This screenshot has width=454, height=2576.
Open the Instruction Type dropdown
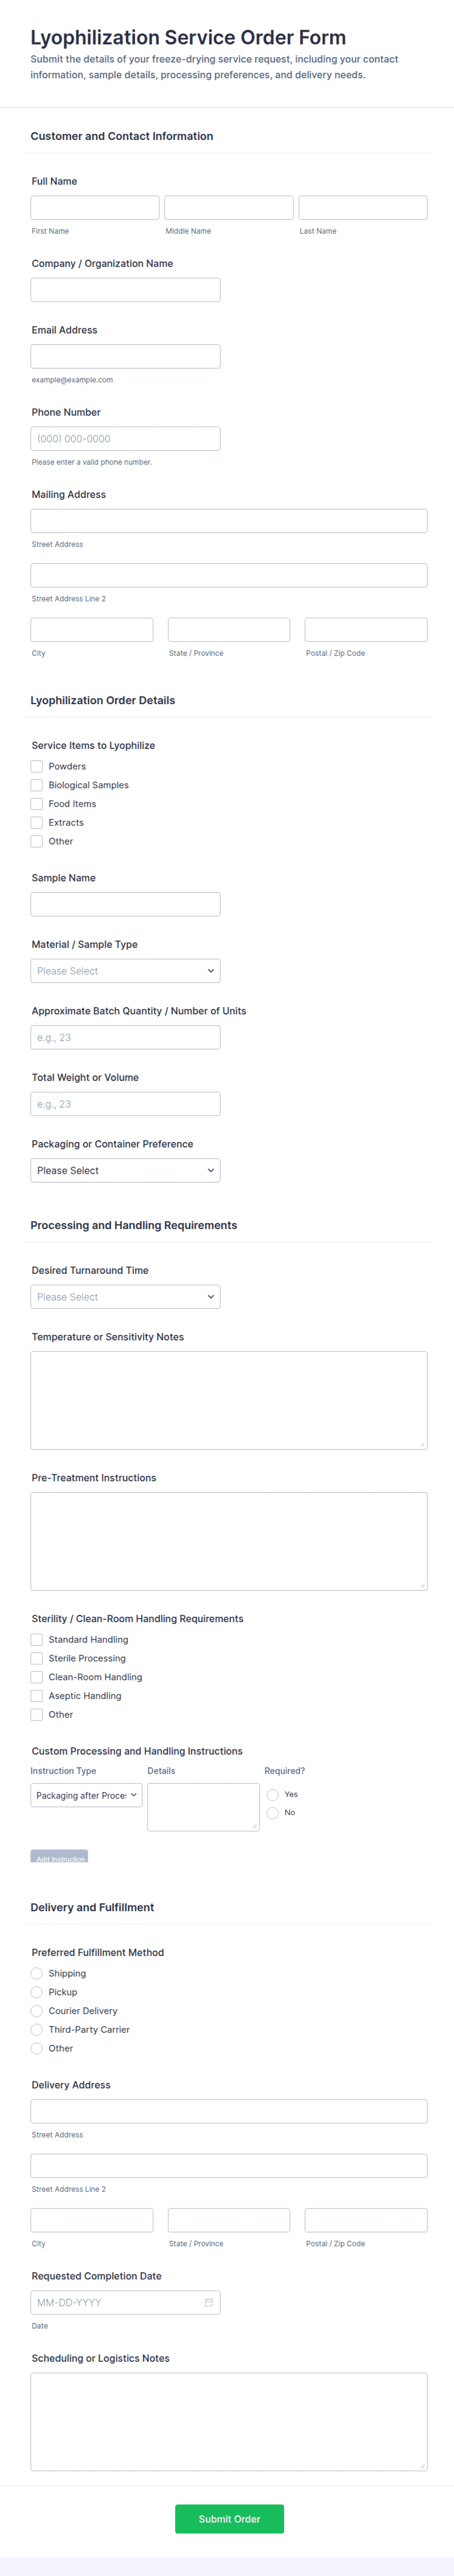[x=86, y=1795]
